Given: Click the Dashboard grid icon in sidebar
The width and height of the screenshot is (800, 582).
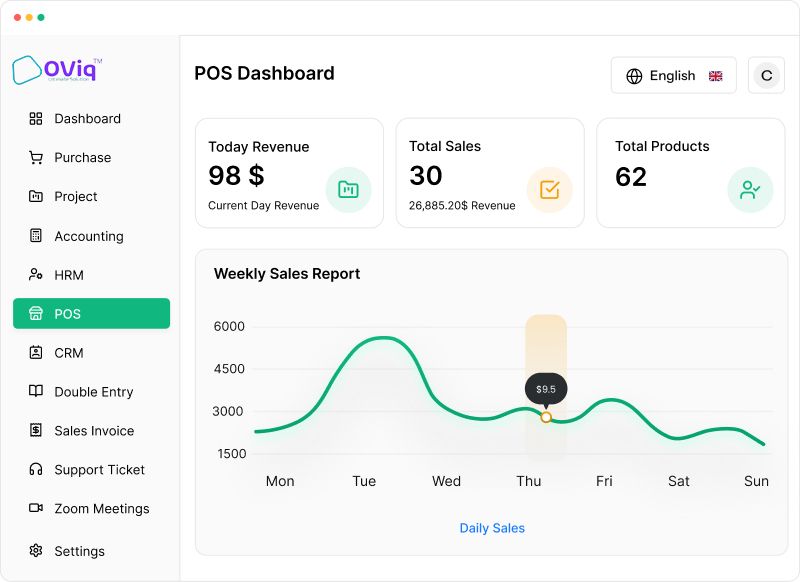Looking at the screenshot, I should coord(36,119).
